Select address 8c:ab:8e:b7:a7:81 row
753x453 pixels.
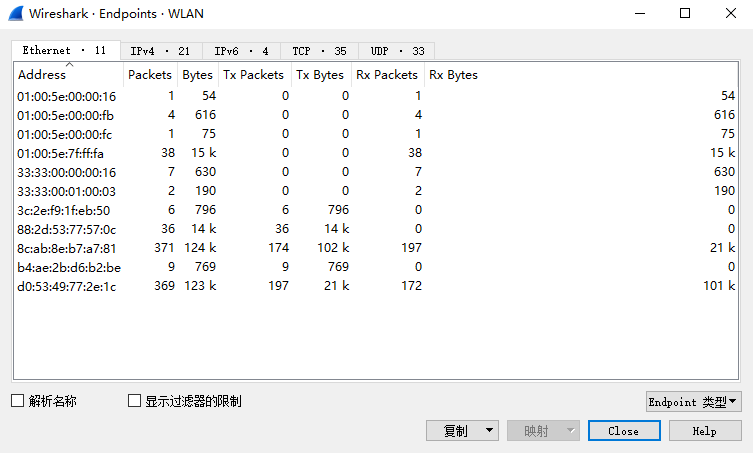(x=376, y=248)
